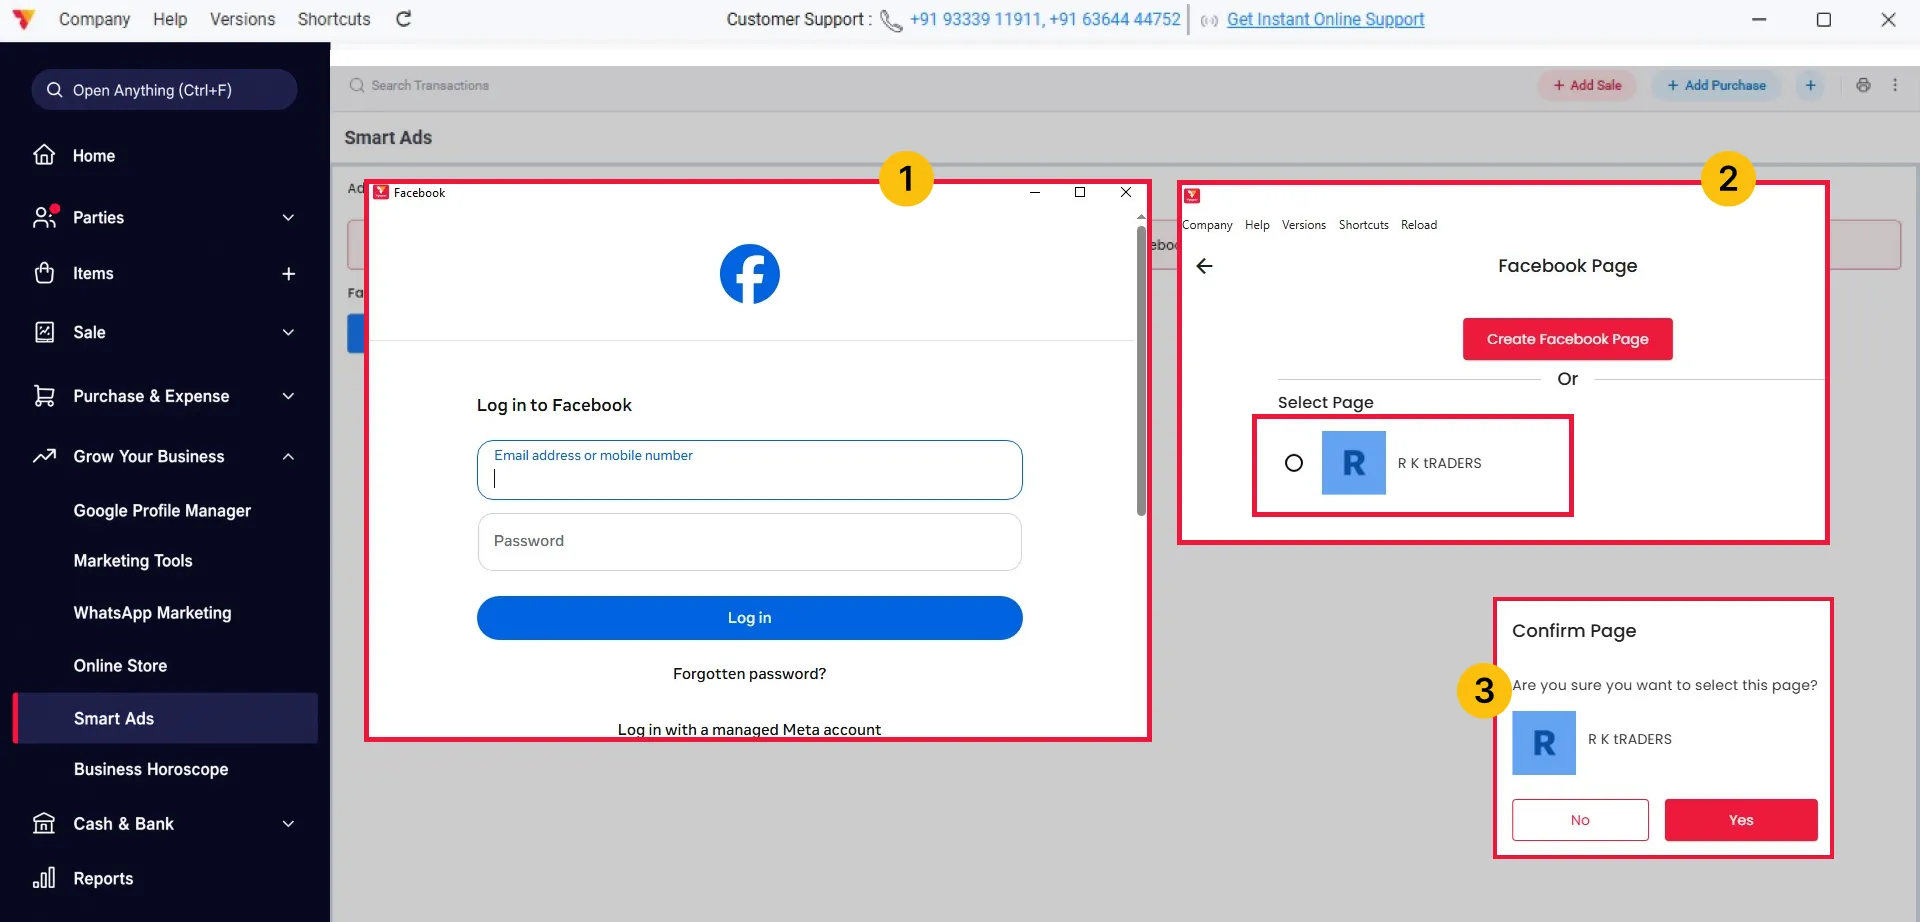The image size is (1920, 922).
Task: Click the R K tRADERS page thumbnail in Select Page
Action: 1353,463
